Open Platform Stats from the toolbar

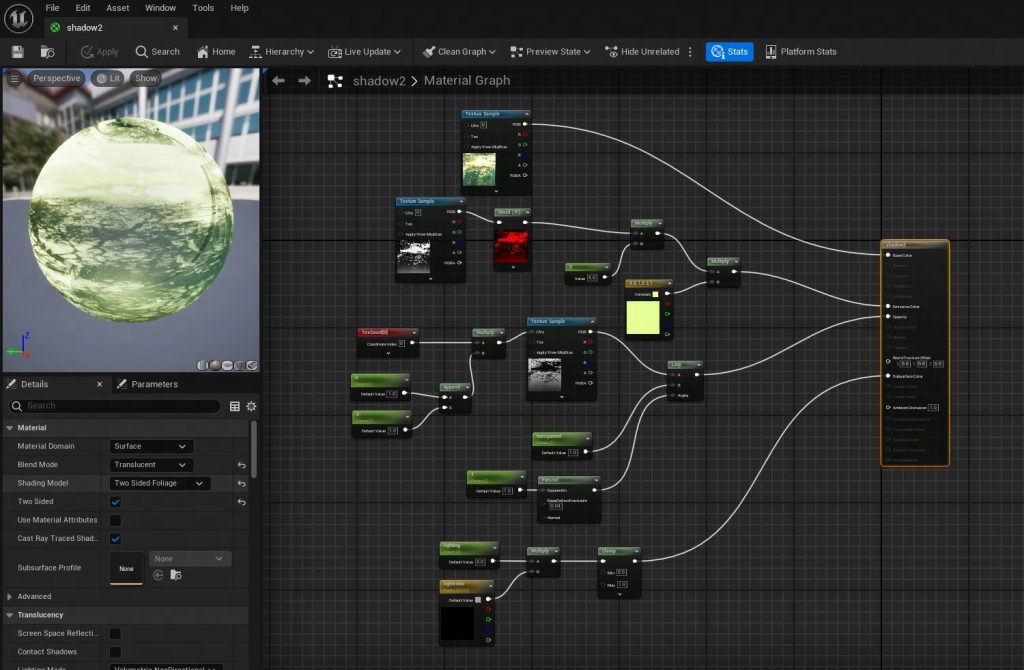pos(800,52)
